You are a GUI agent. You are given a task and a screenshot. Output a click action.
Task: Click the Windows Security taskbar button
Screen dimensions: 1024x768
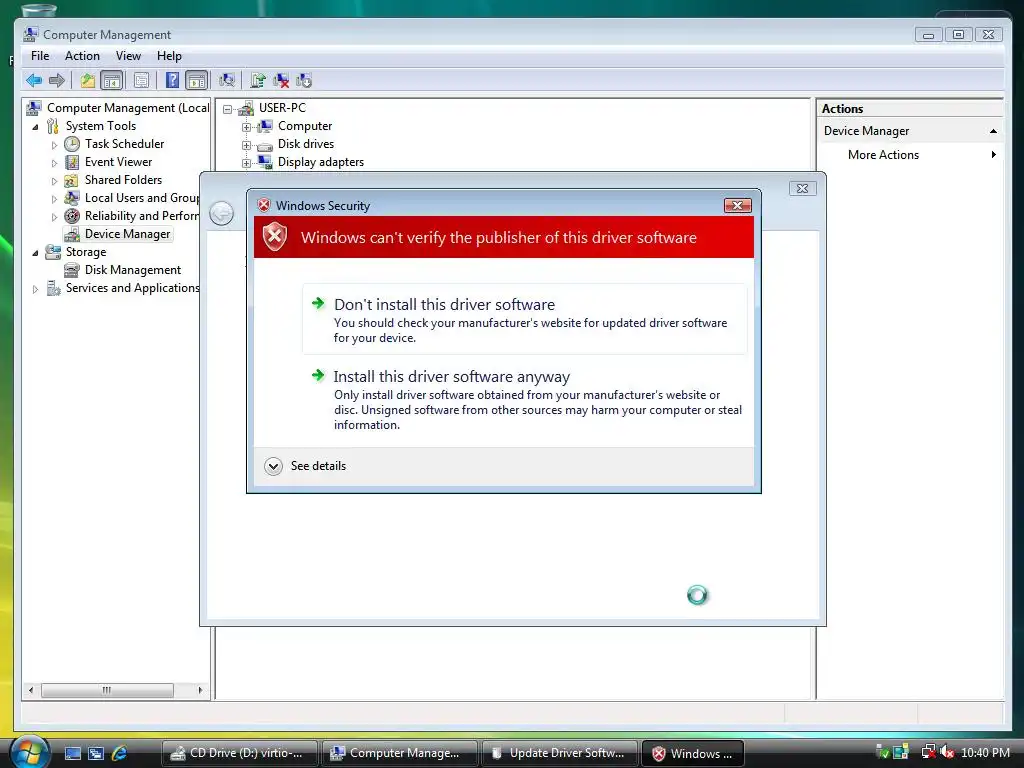693,753
